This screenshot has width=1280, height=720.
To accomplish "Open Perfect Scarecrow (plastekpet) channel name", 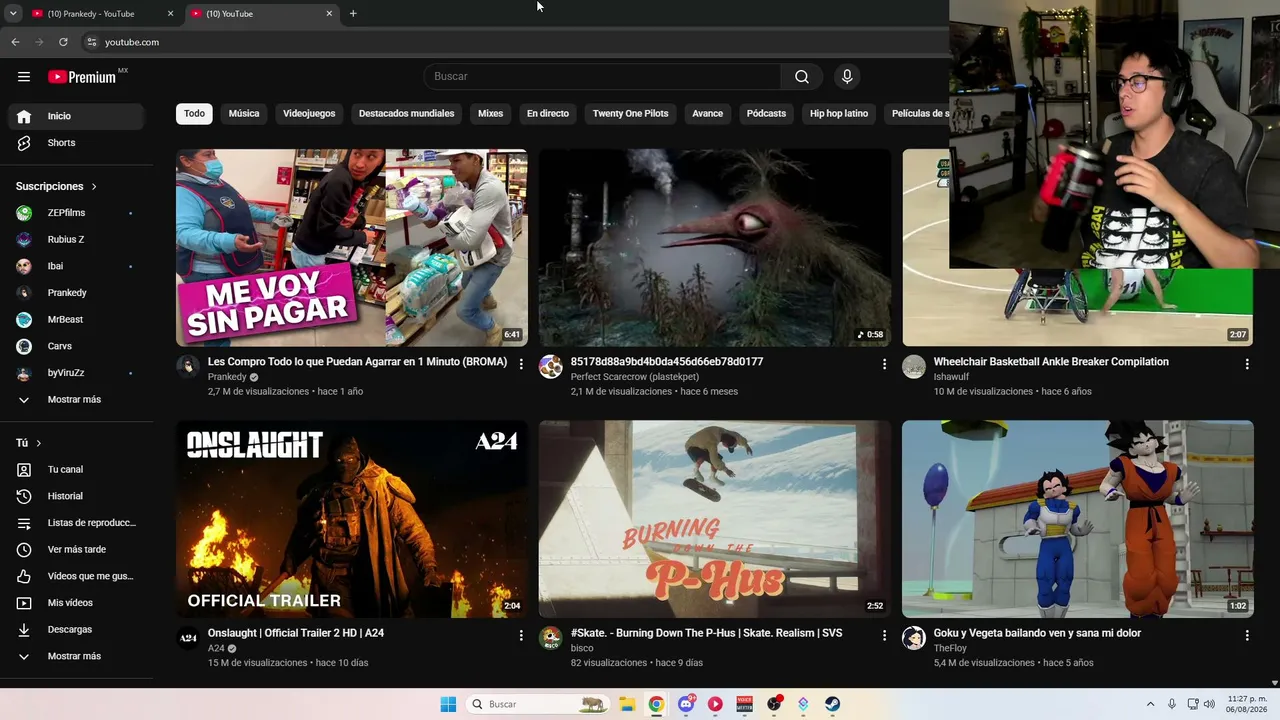I will point(635,377).
